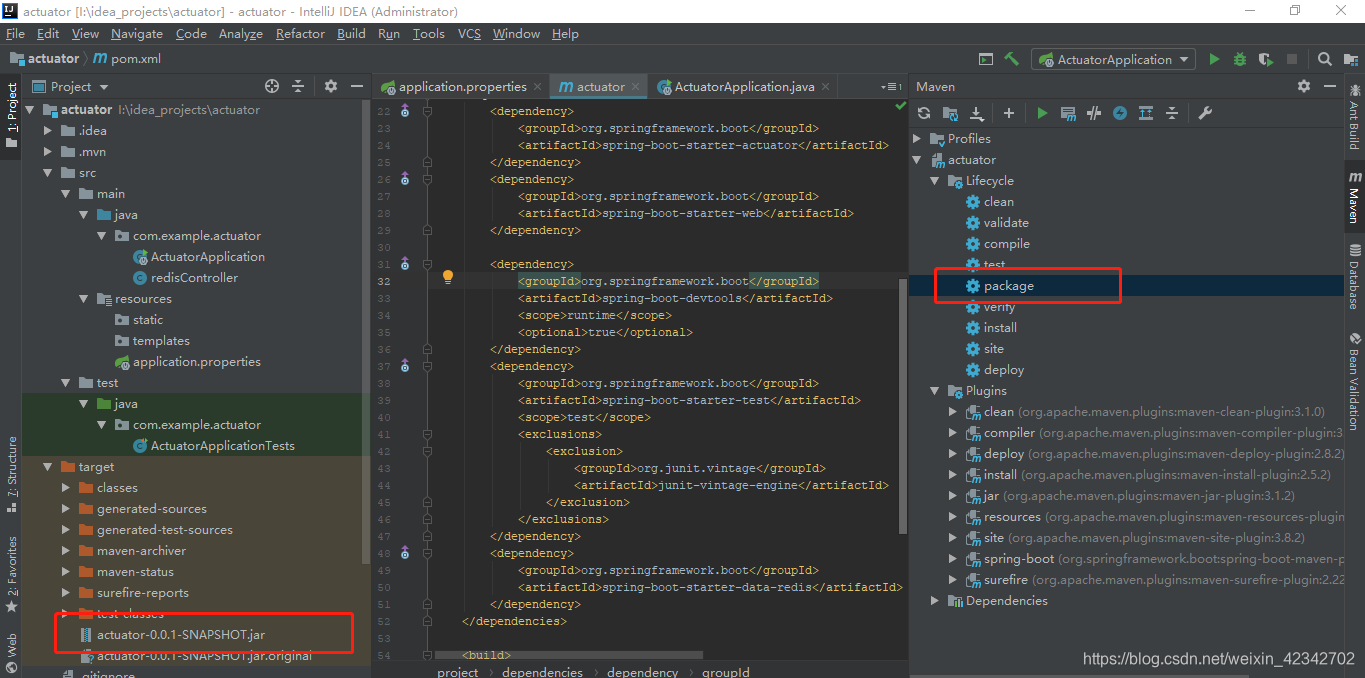The image size is (1365, 678).
Task: Toggle Maven offline mode
Action: 1094,113
